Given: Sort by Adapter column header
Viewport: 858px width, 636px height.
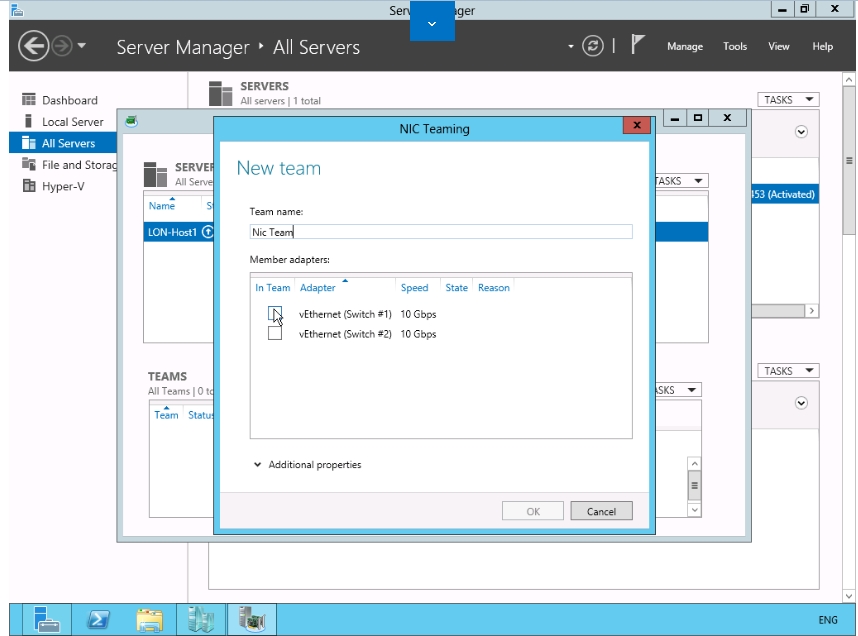Looking at the screenshot, I should coord(317,288).
